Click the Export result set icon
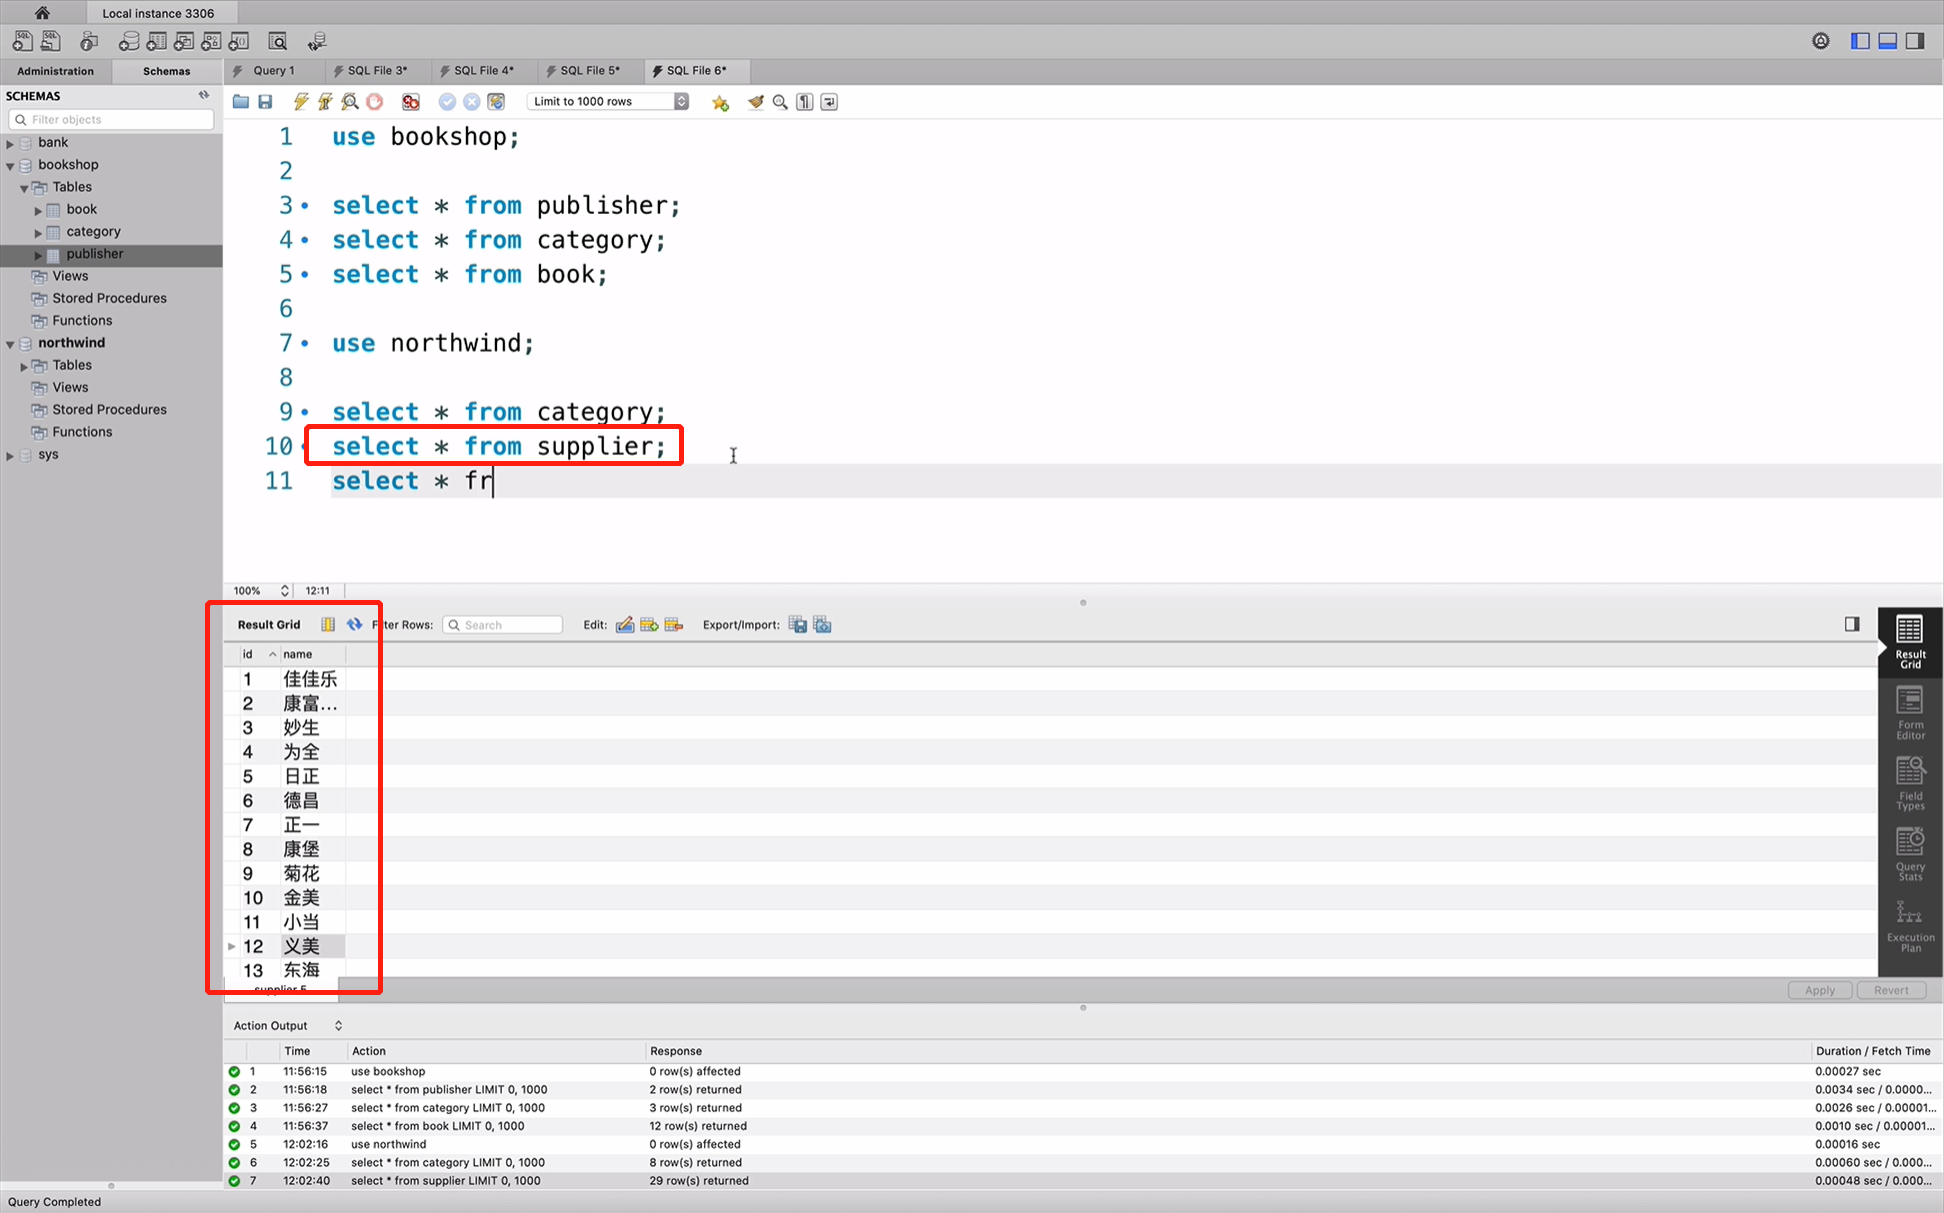Viewport: 1944px width, 1213px height. pyautogui.click(x=798, y=625)
